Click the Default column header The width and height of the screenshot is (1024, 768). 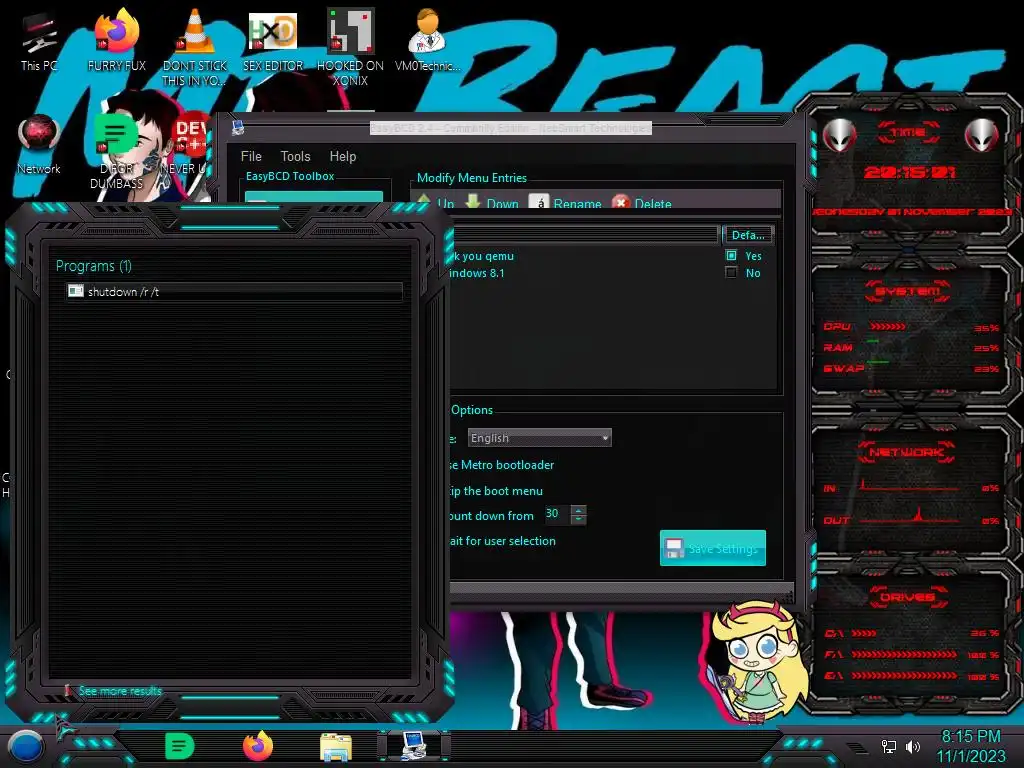(x=748, y=235)
